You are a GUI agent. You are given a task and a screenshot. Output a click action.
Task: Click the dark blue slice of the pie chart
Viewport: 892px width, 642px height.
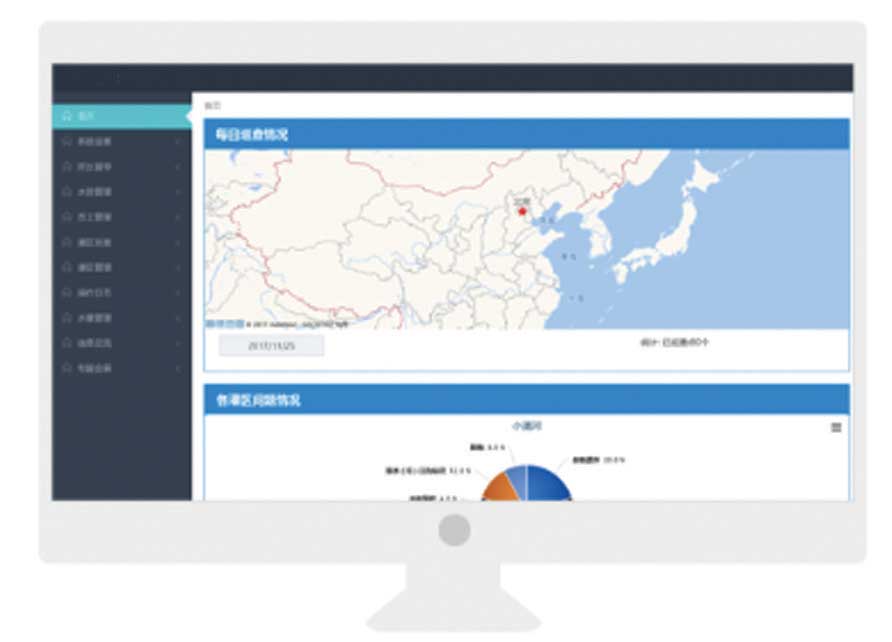click(x=550, y=484)
